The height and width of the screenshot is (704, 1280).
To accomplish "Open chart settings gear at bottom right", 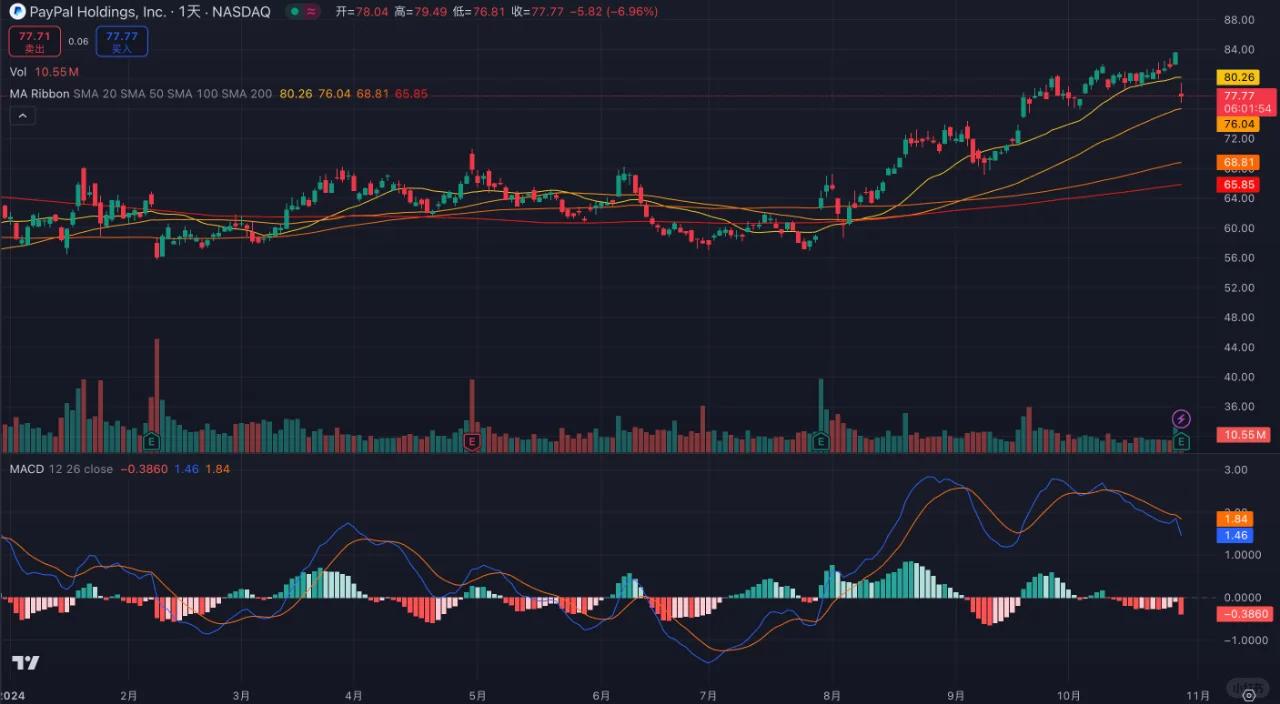I will 1249,696.
